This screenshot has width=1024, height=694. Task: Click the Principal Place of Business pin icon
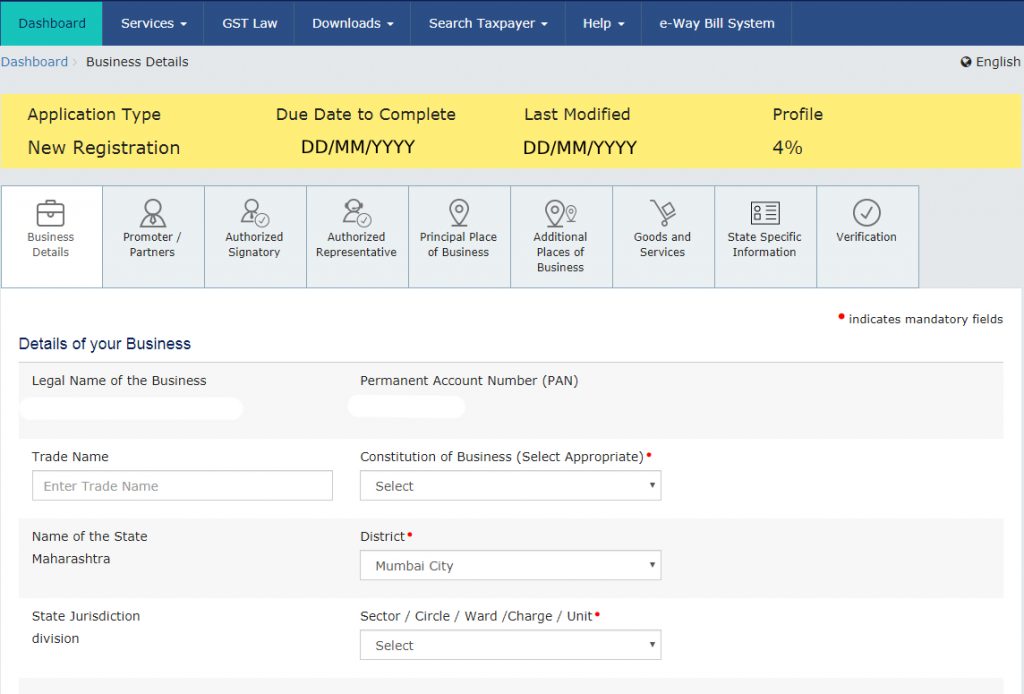pos(459,213)
